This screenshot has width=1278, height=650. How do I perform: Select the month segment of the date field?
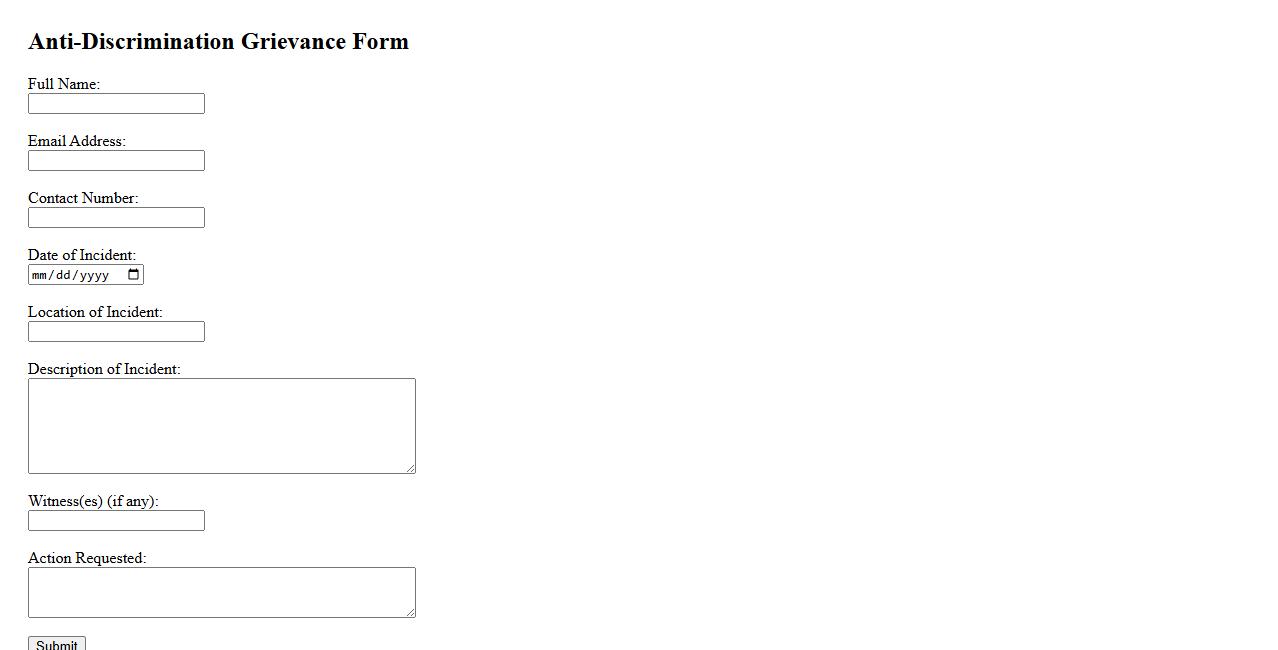click(x=40, y=275)
